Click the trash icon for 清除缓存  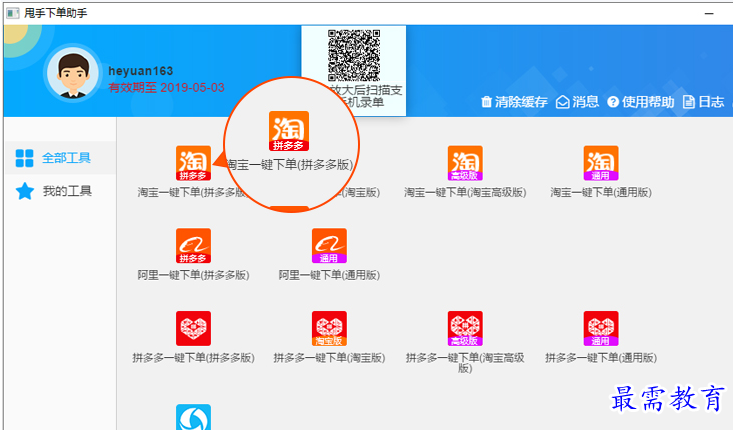point(486,101)
